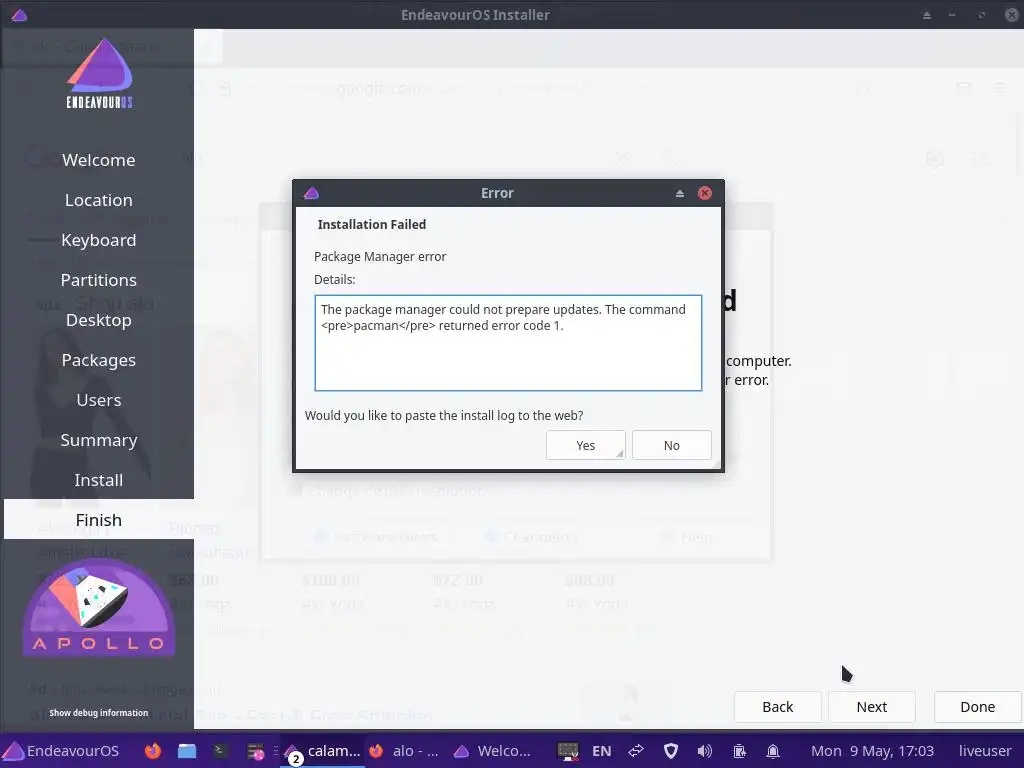This screenshot has height=768, width=1024.
Task: Click the Done button in installer
Action: tap(978, 707)
